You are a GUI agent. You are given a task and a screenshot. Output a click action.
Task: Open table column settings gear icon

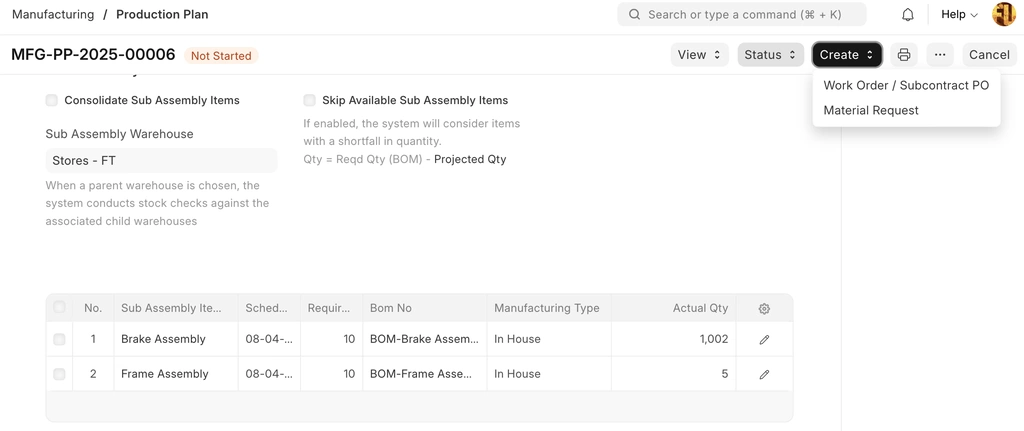(764, 309)
